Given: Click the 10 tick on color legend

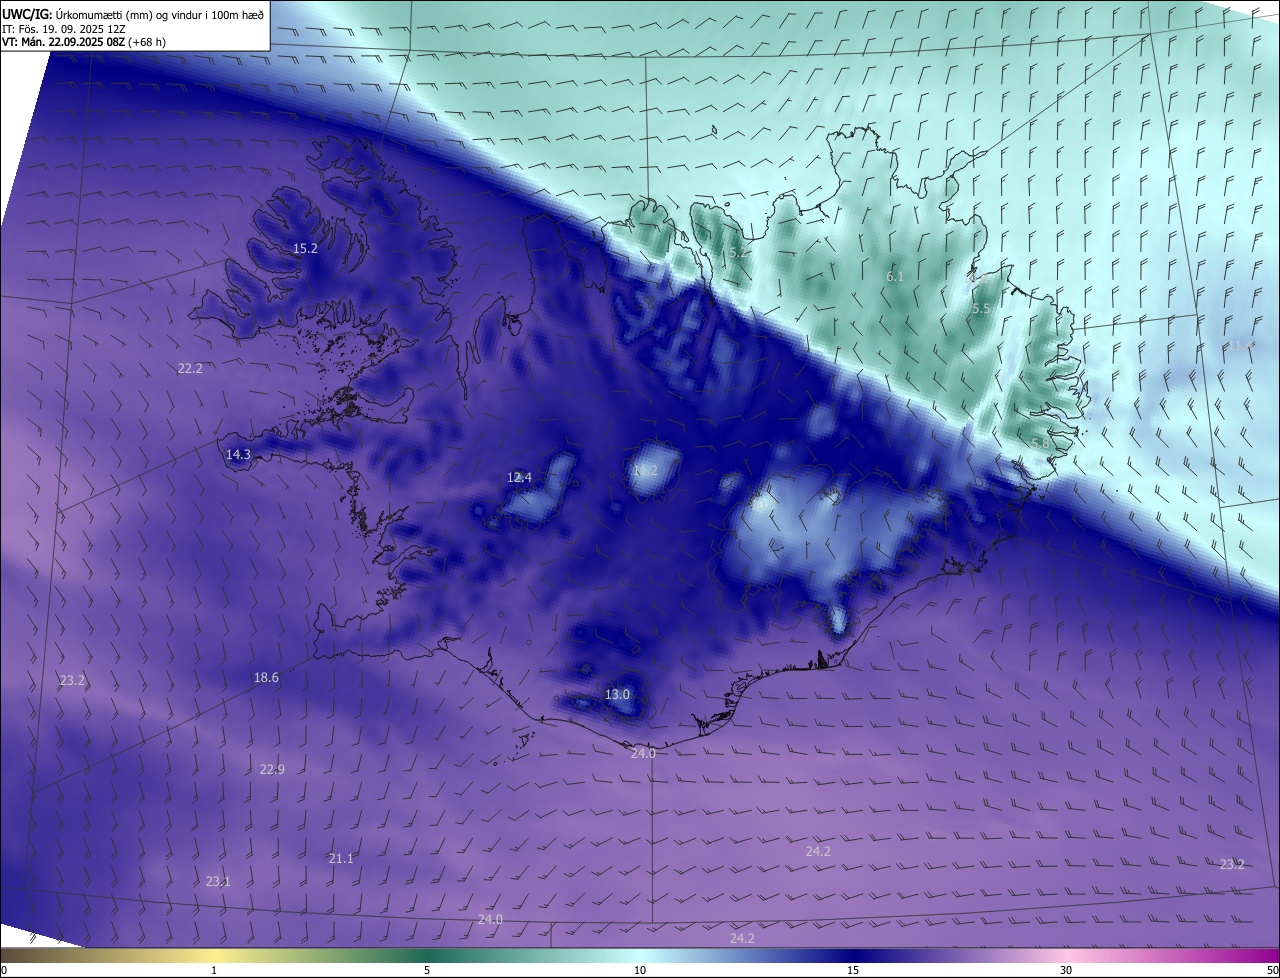Looking at the screenshot, I should [640, 970].
